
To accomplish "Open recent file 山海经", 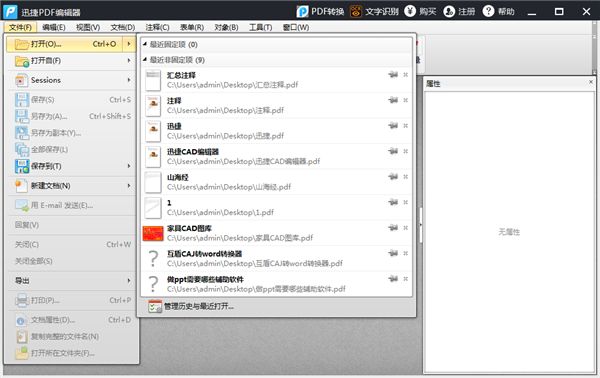I will pos(277,182).
